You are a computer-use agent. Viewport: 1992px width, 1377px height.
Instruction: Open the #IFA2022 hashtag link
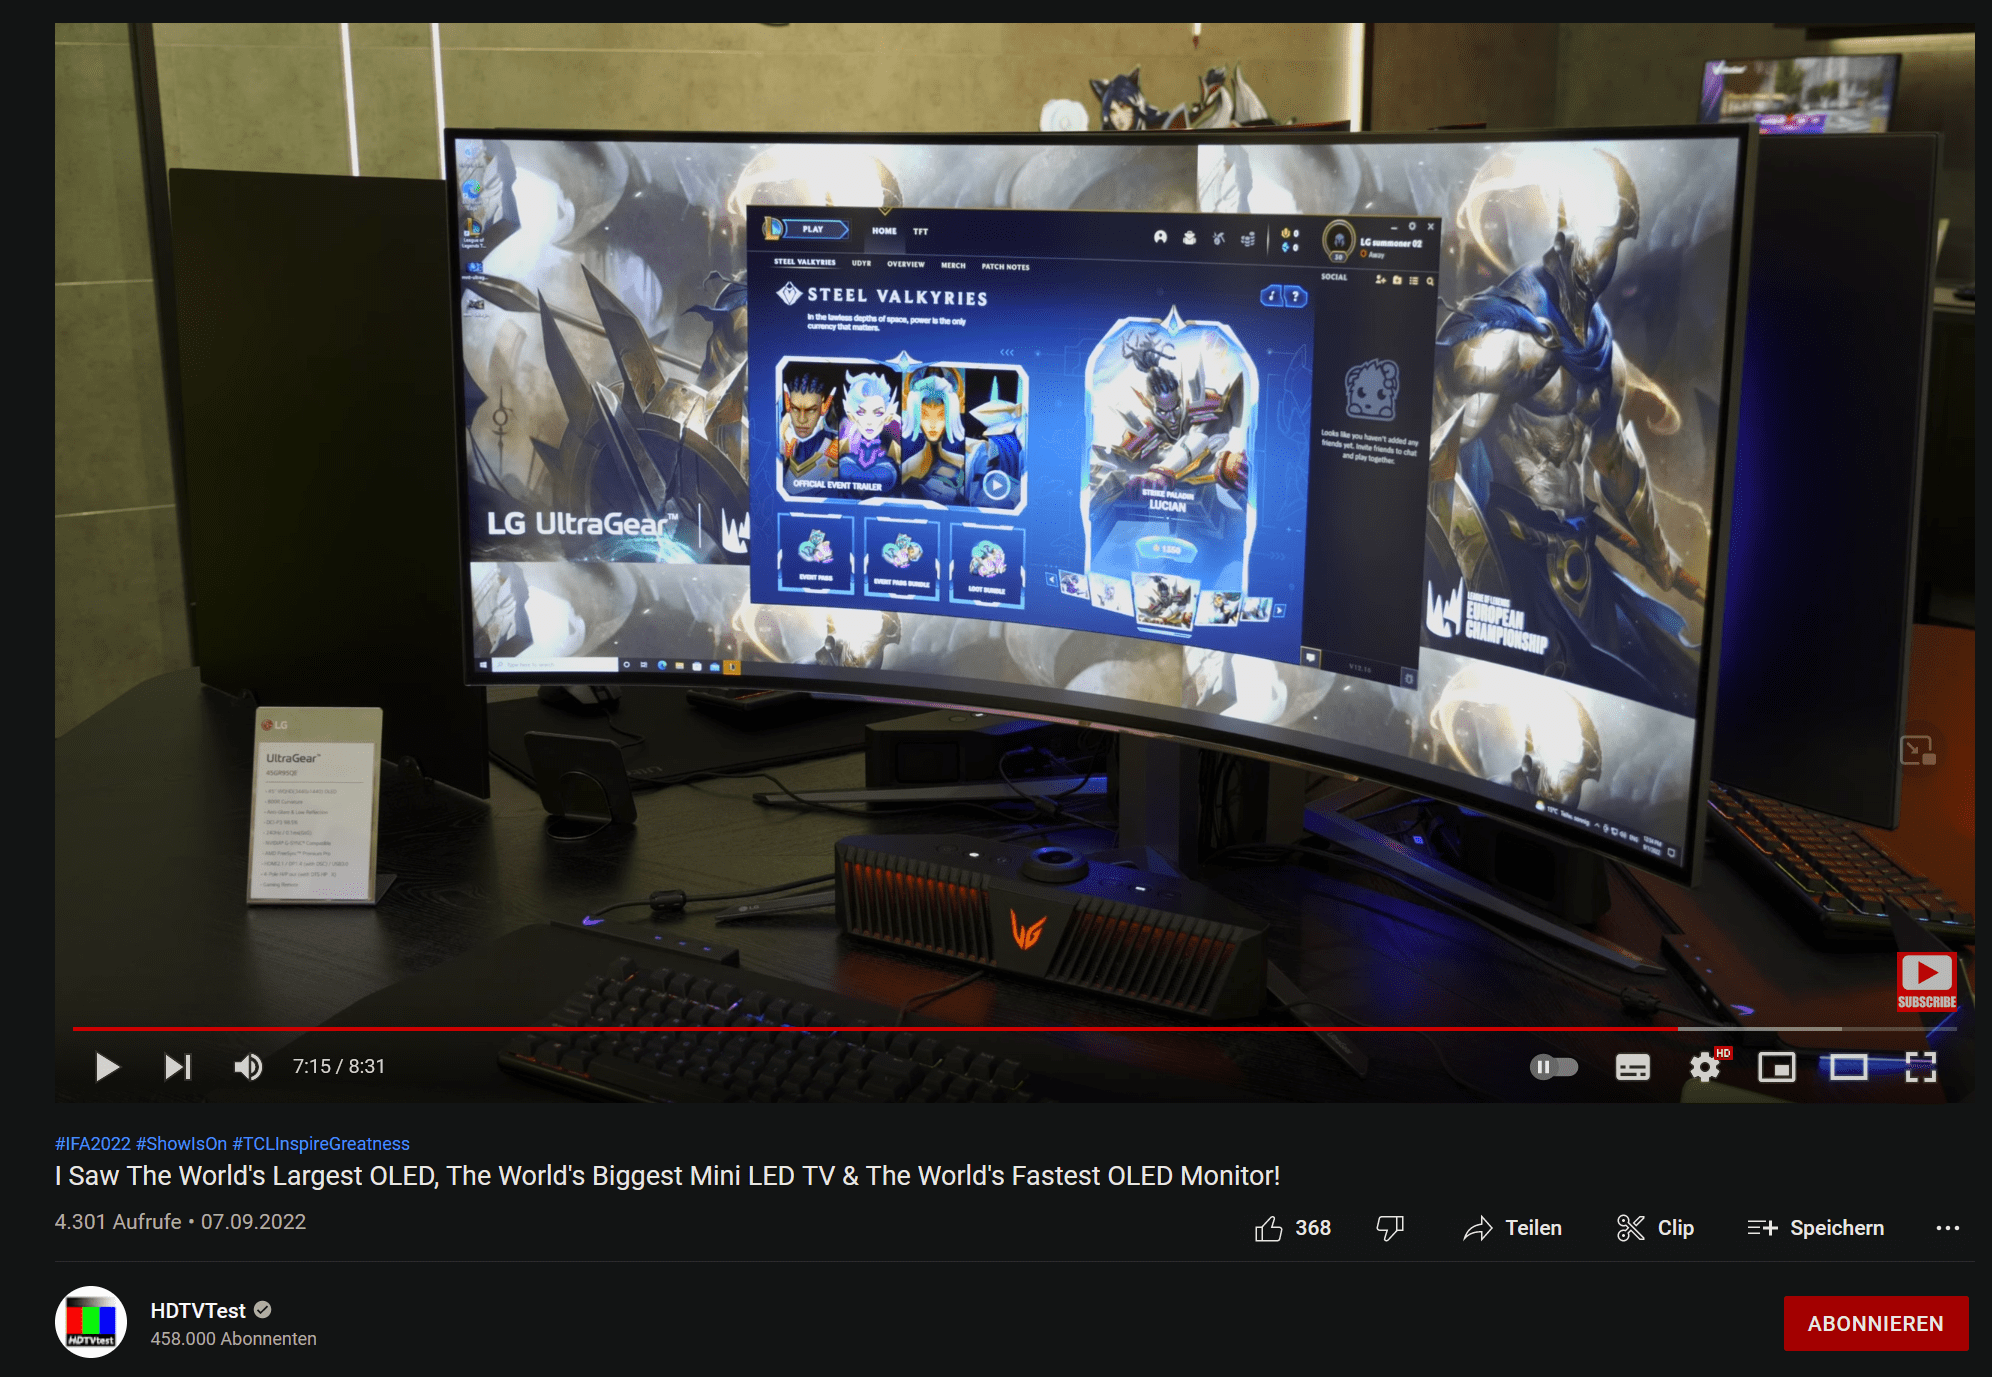pyautogui.click(x=93, y=1143)
